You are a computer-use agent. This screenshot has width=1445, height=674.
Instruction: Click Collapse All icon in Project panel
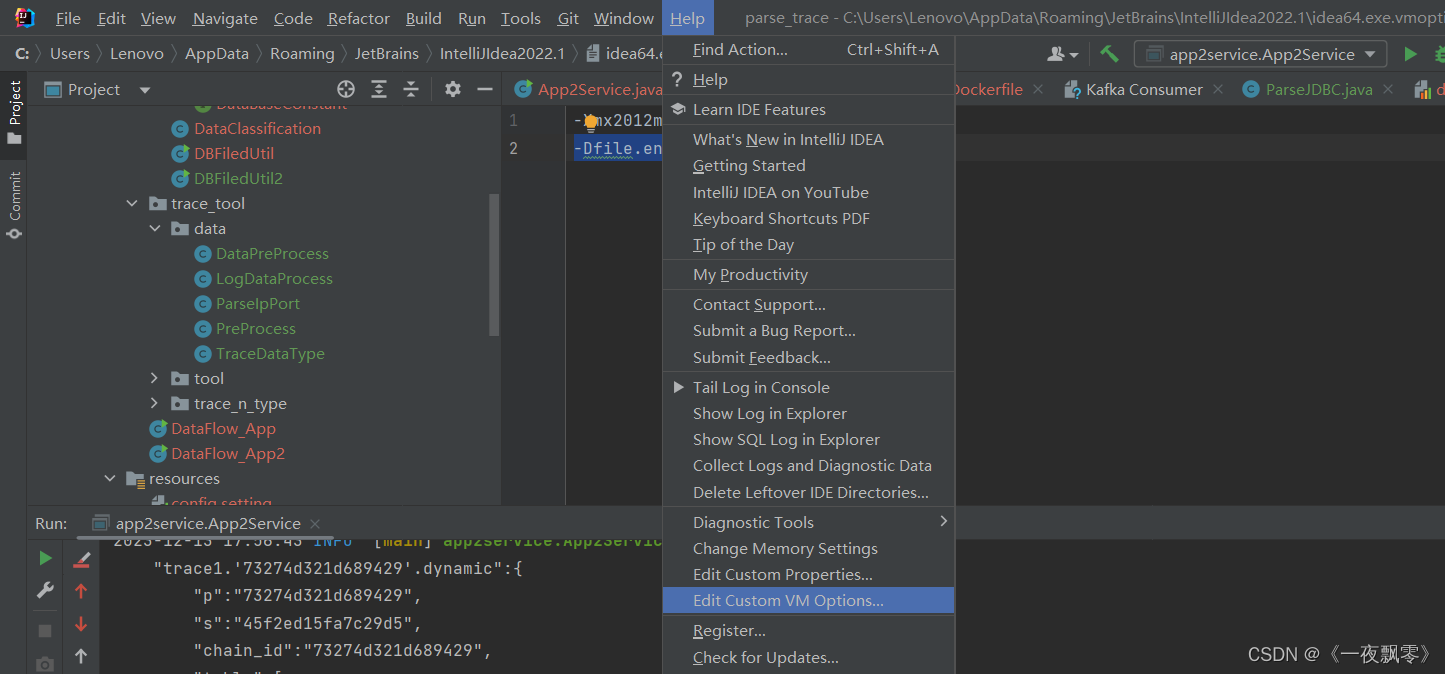point(411,89)
